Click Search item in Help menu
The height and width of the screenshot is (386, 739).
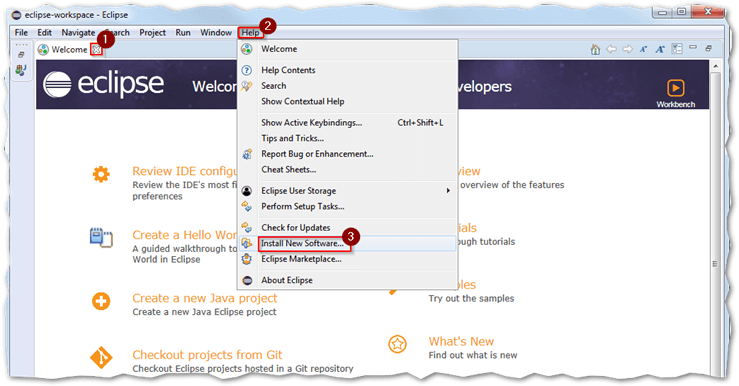pos(273,86)
